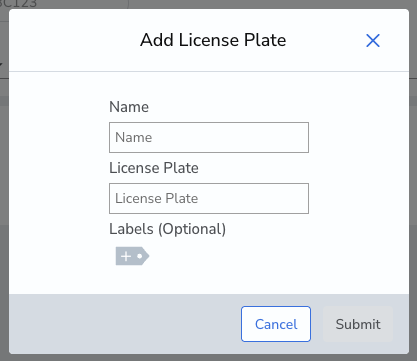Click the blue X icon in the header
417x361 pixels.
click(x=373, y=41)
